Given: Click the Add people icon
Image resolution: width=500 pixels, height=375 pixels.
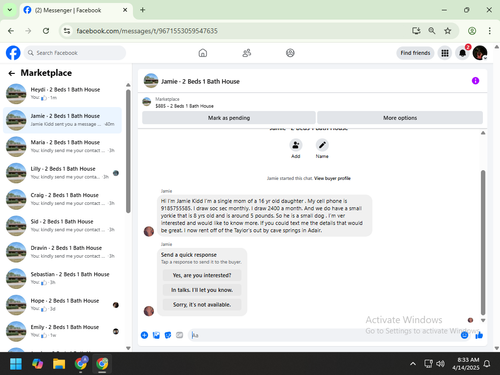Looking at the screenshot, I should click(296, 145).
